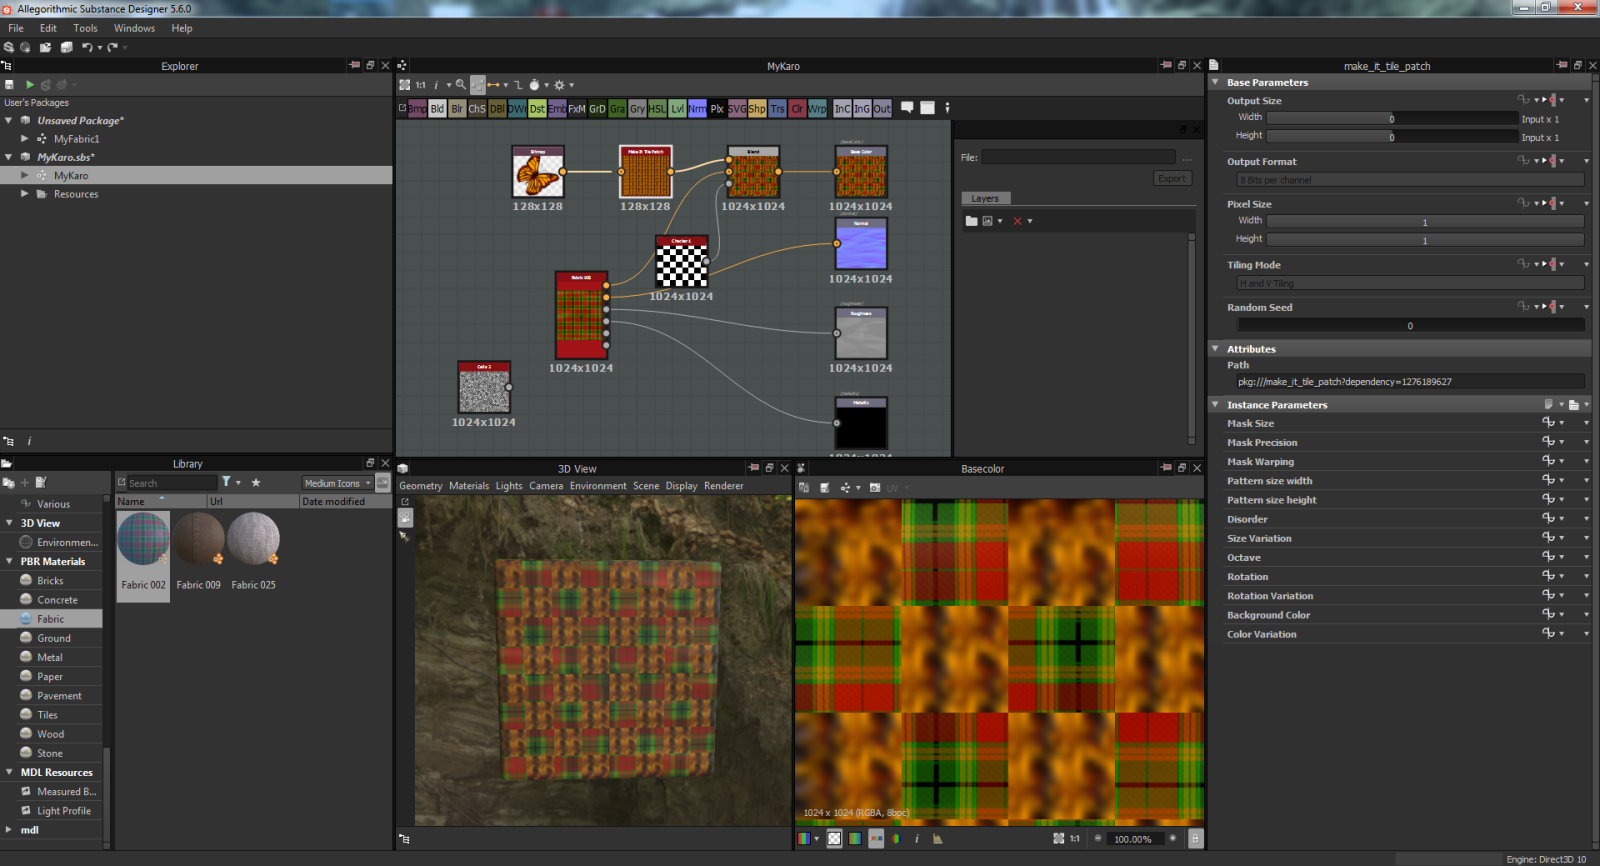The height and width of the screenshot is (866, 1600).
Task: Collapse the MyKaro.sbs package
Action: (x=9, y=157)
